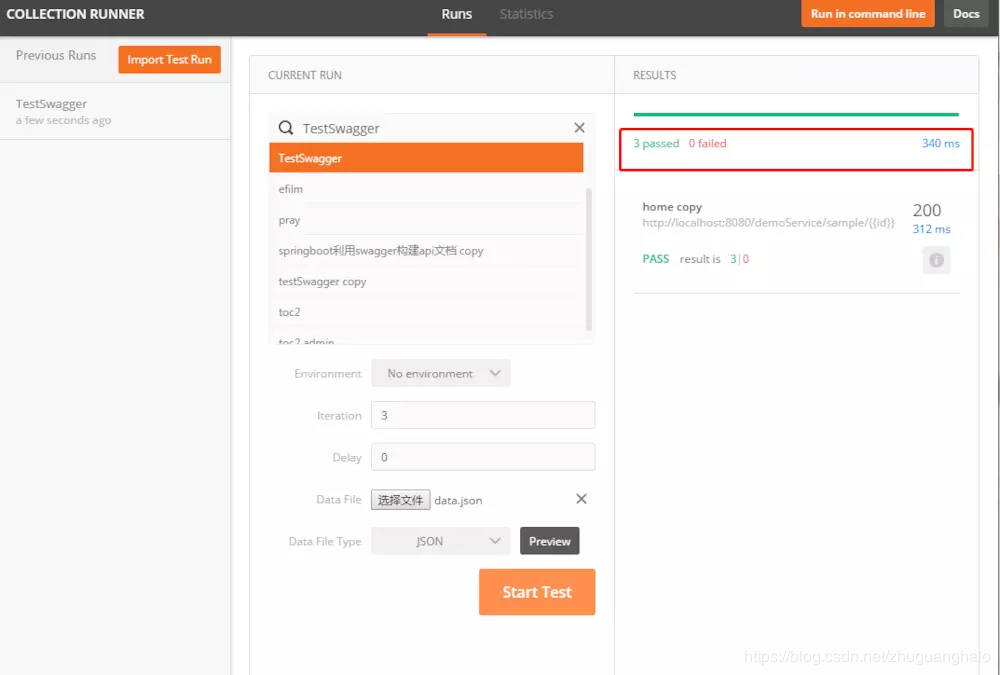
Task: Select springboot利用swagger构建api文档 copy collection
Action: [x=426, y=250]
